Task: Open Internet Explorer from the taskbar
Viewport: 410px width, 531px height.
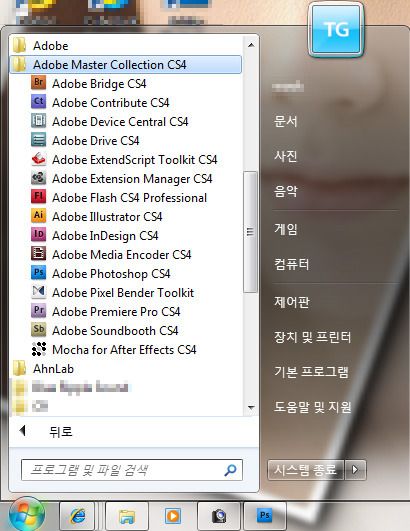Action: pyautogui.click(x=77, y=516)
